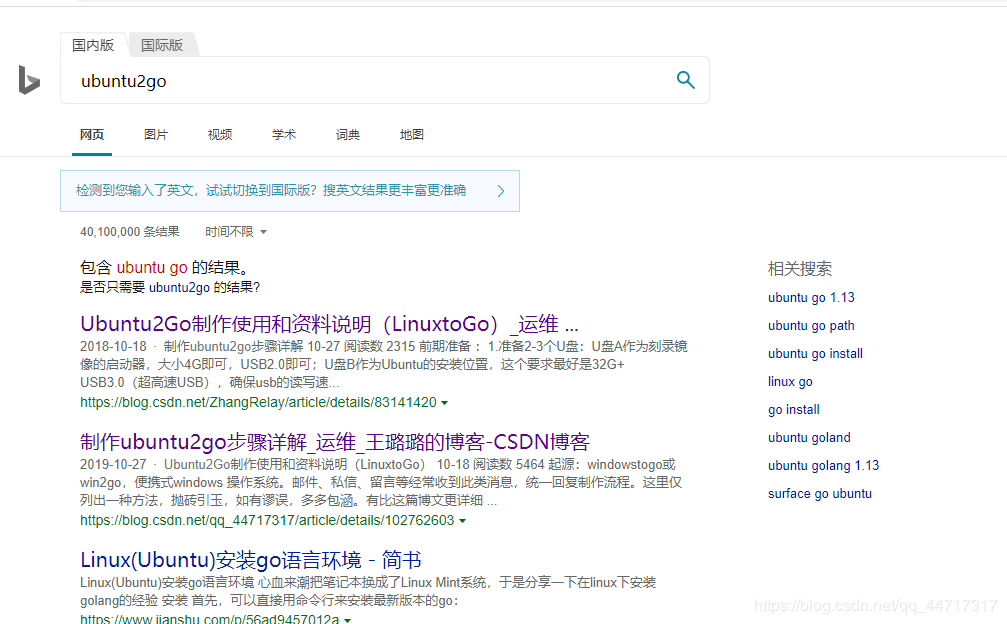
Task: Click the chevron arrow on the suggestion banner
Action: [x=501, y=191]
